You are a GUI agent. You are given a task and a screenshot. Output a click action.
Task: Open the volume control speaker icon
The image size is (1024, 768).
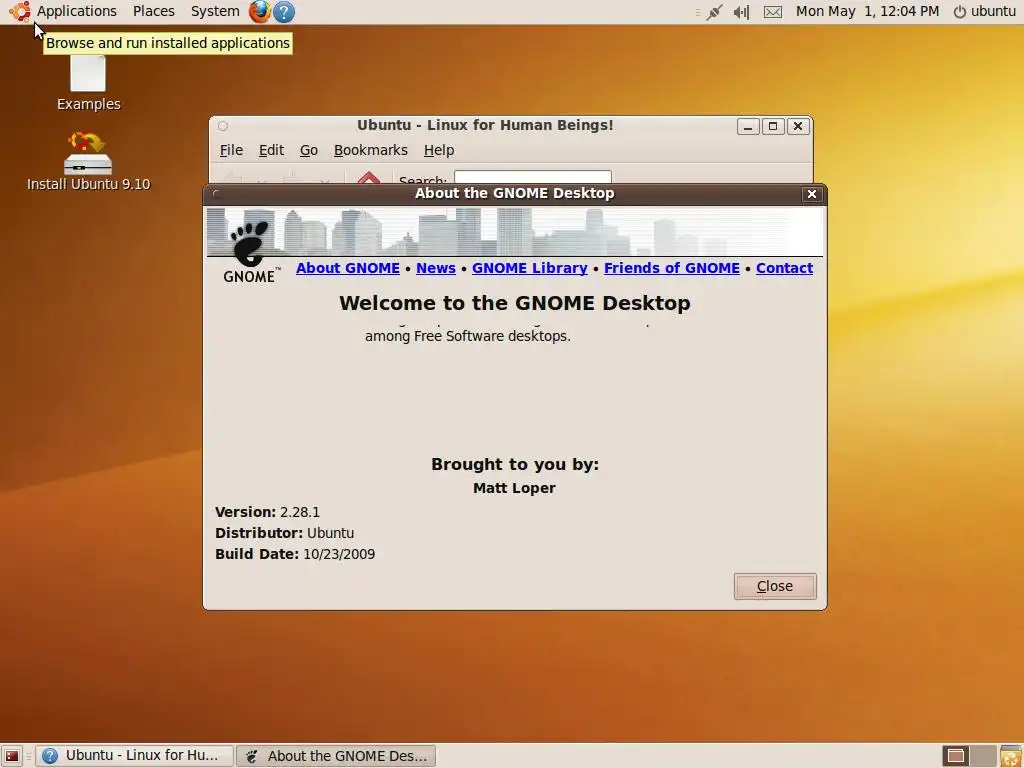click(741, 12)
